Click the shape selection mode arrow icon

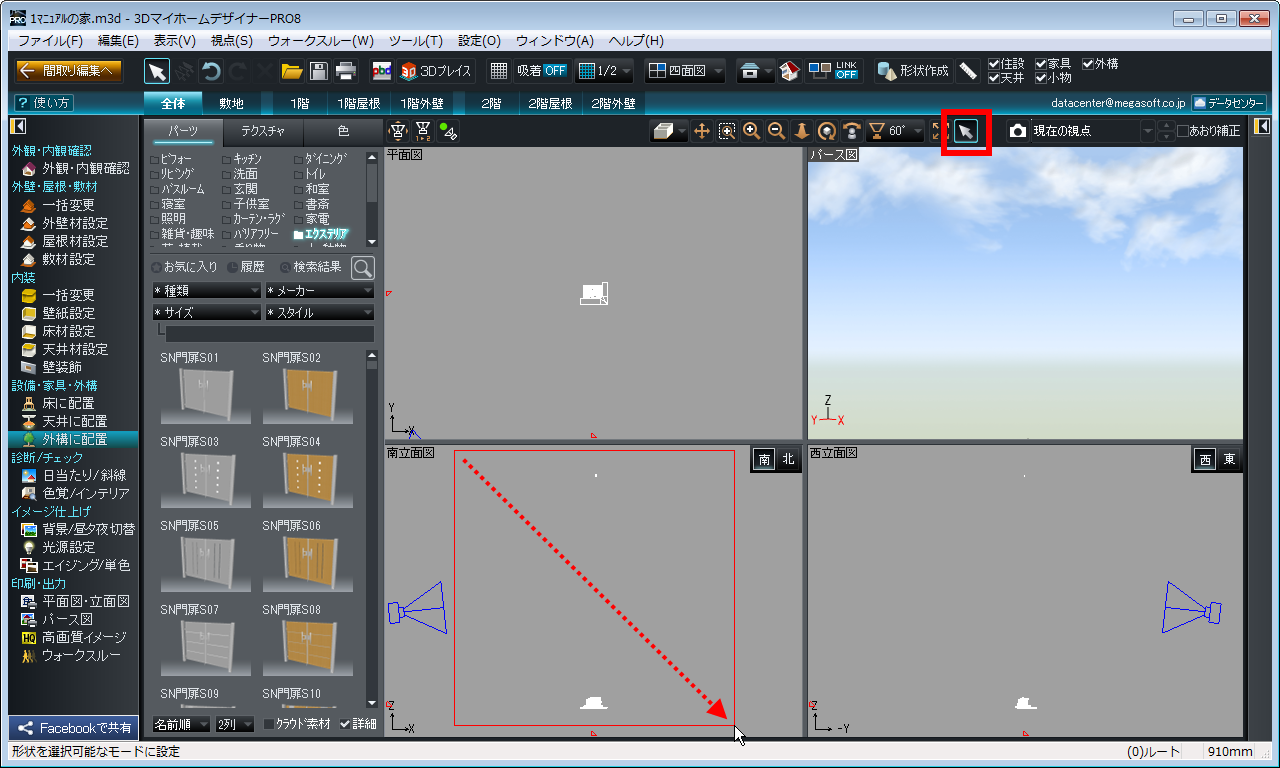point(966,131)
